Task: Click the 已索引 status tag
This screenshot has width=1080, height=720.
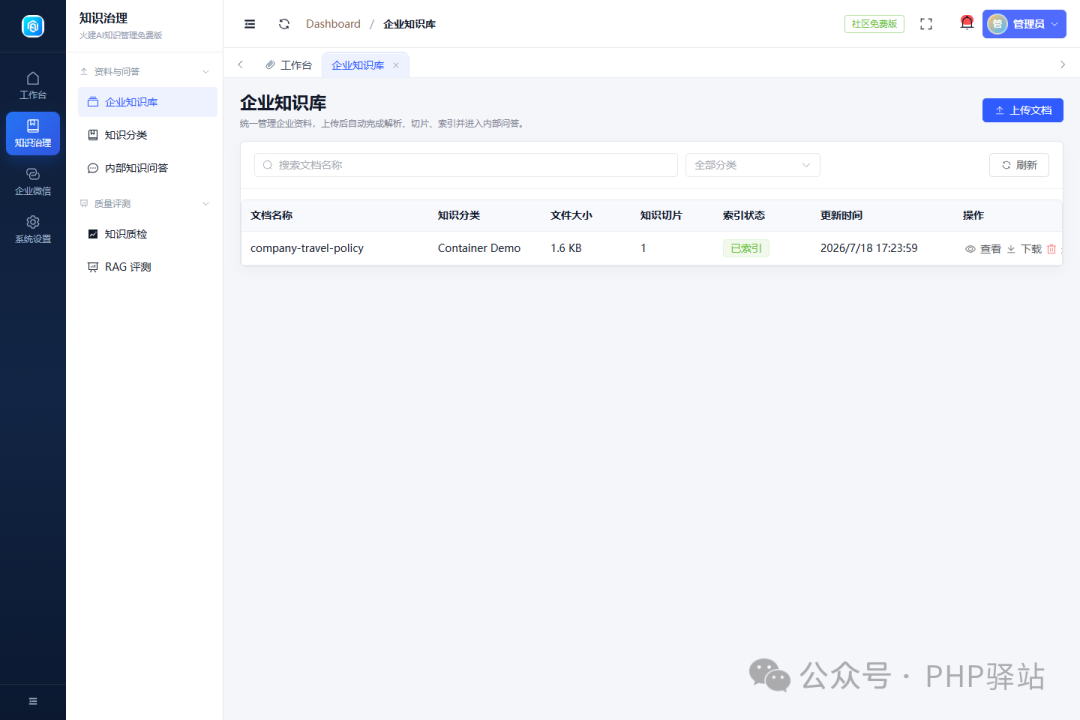Action: [x=746, y=248]
